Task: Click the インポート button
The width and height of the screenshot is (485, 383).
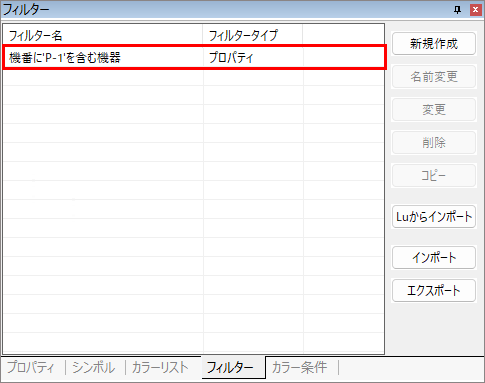Action: 434,257
